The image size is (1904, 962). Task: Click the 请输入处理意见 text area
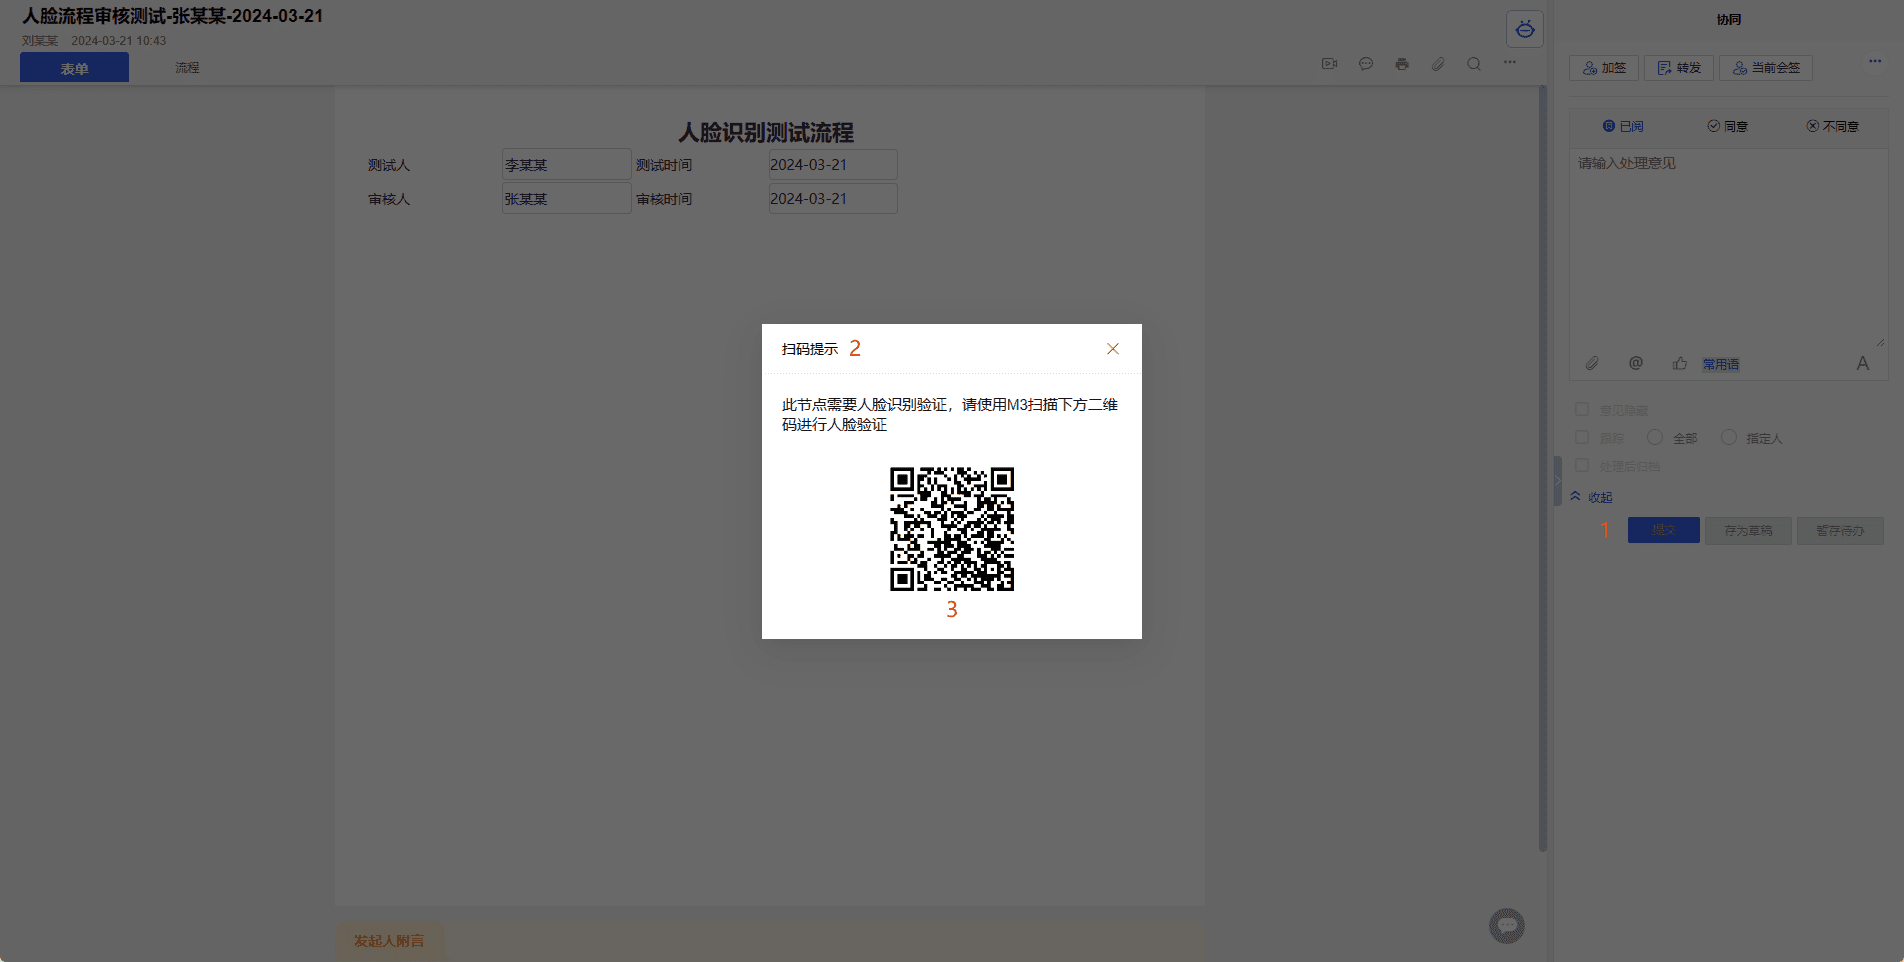click(1728, 248)
